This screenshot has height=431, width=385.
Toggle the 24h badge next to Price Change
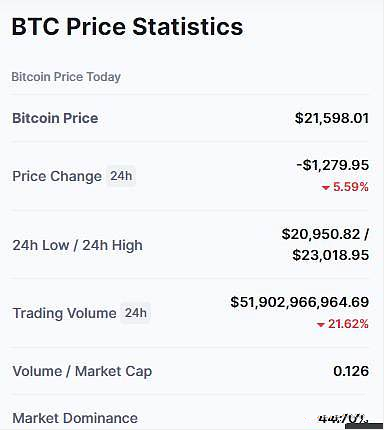[121, 176]
